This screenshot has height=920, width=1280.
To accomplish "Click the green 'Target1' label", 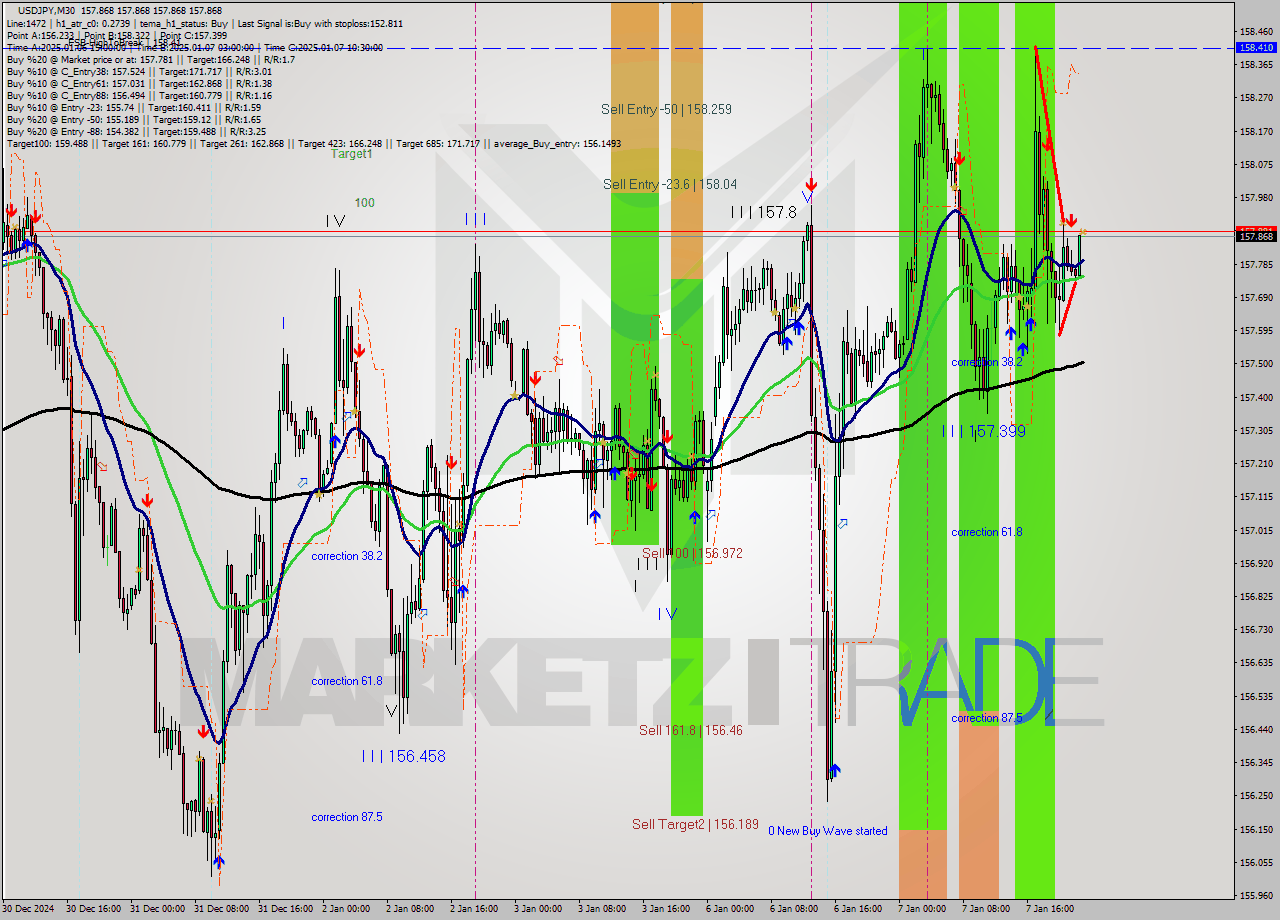I will click(x=352, y=154).
